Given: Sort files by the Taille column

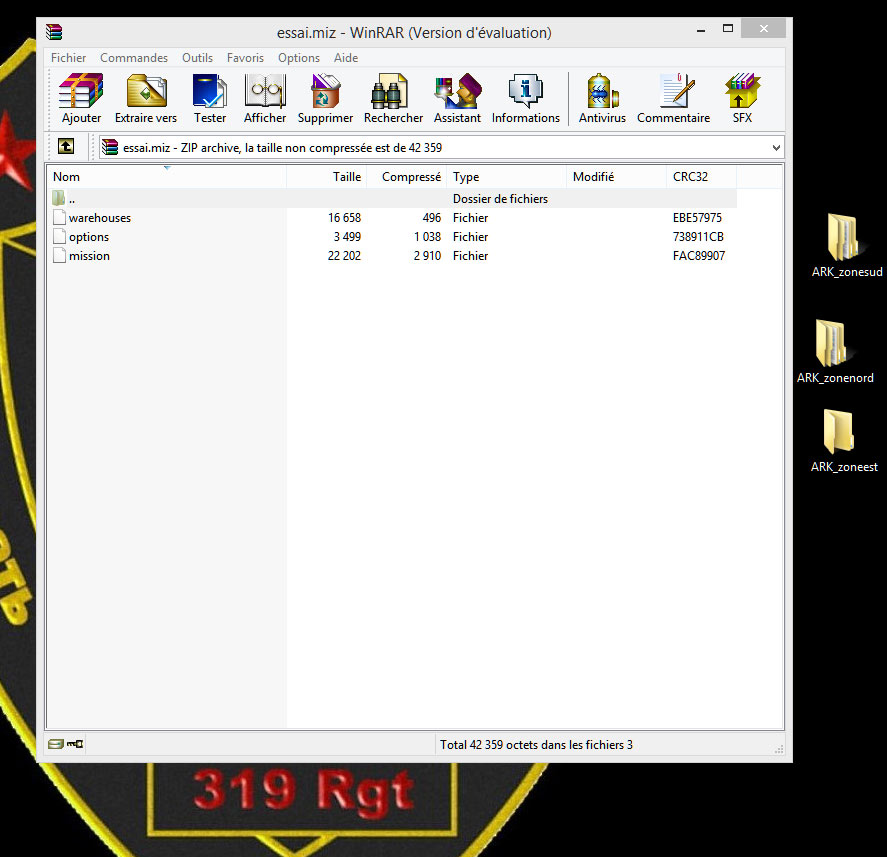Looking at the screenshot, I should pos(346,177).
